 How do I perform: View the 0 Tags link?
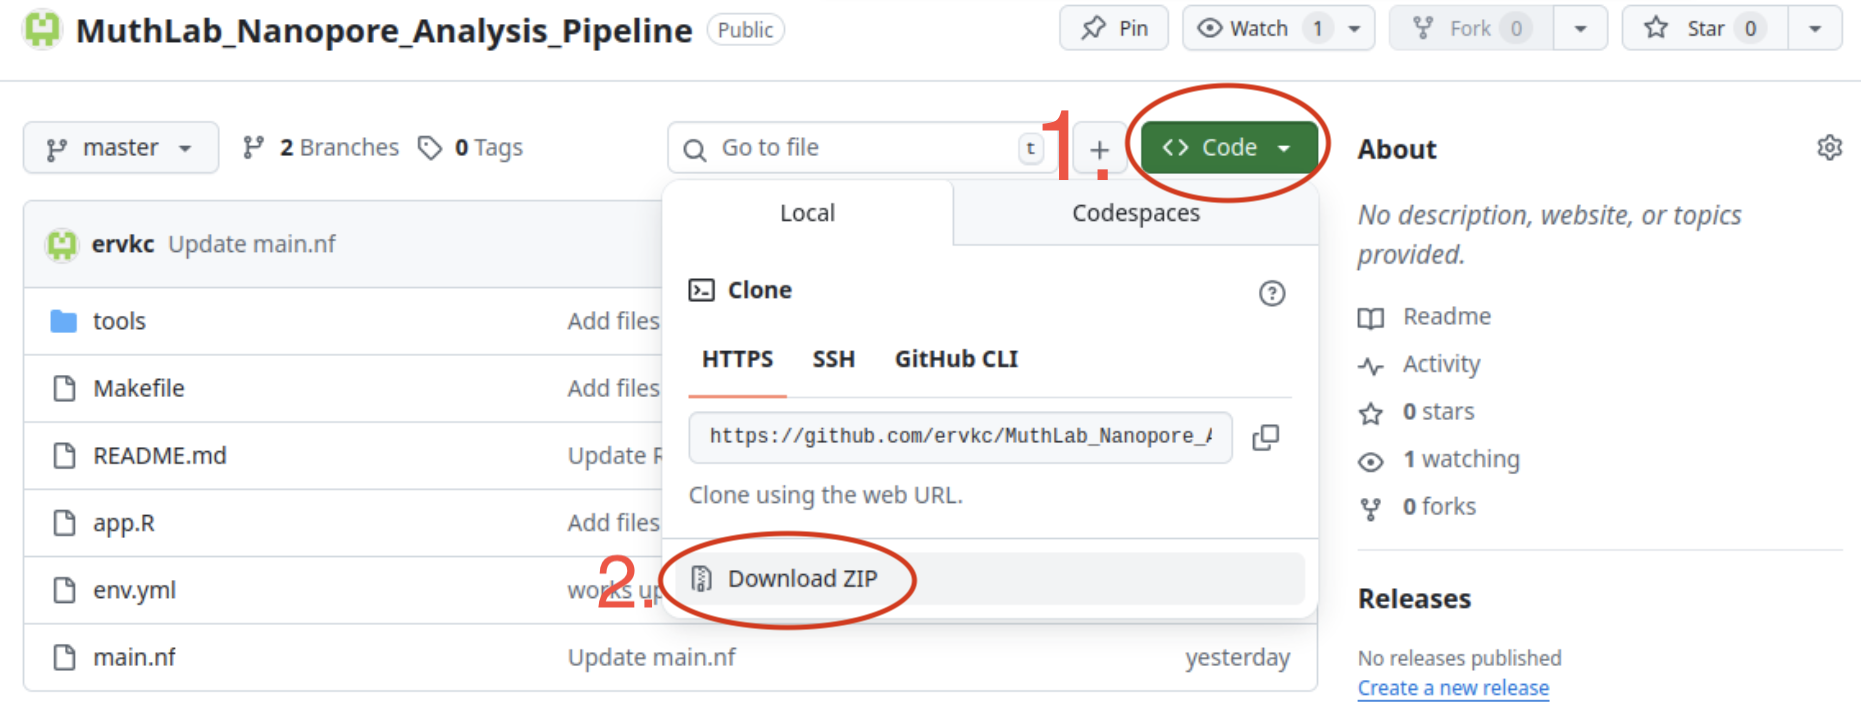point(471,148)
